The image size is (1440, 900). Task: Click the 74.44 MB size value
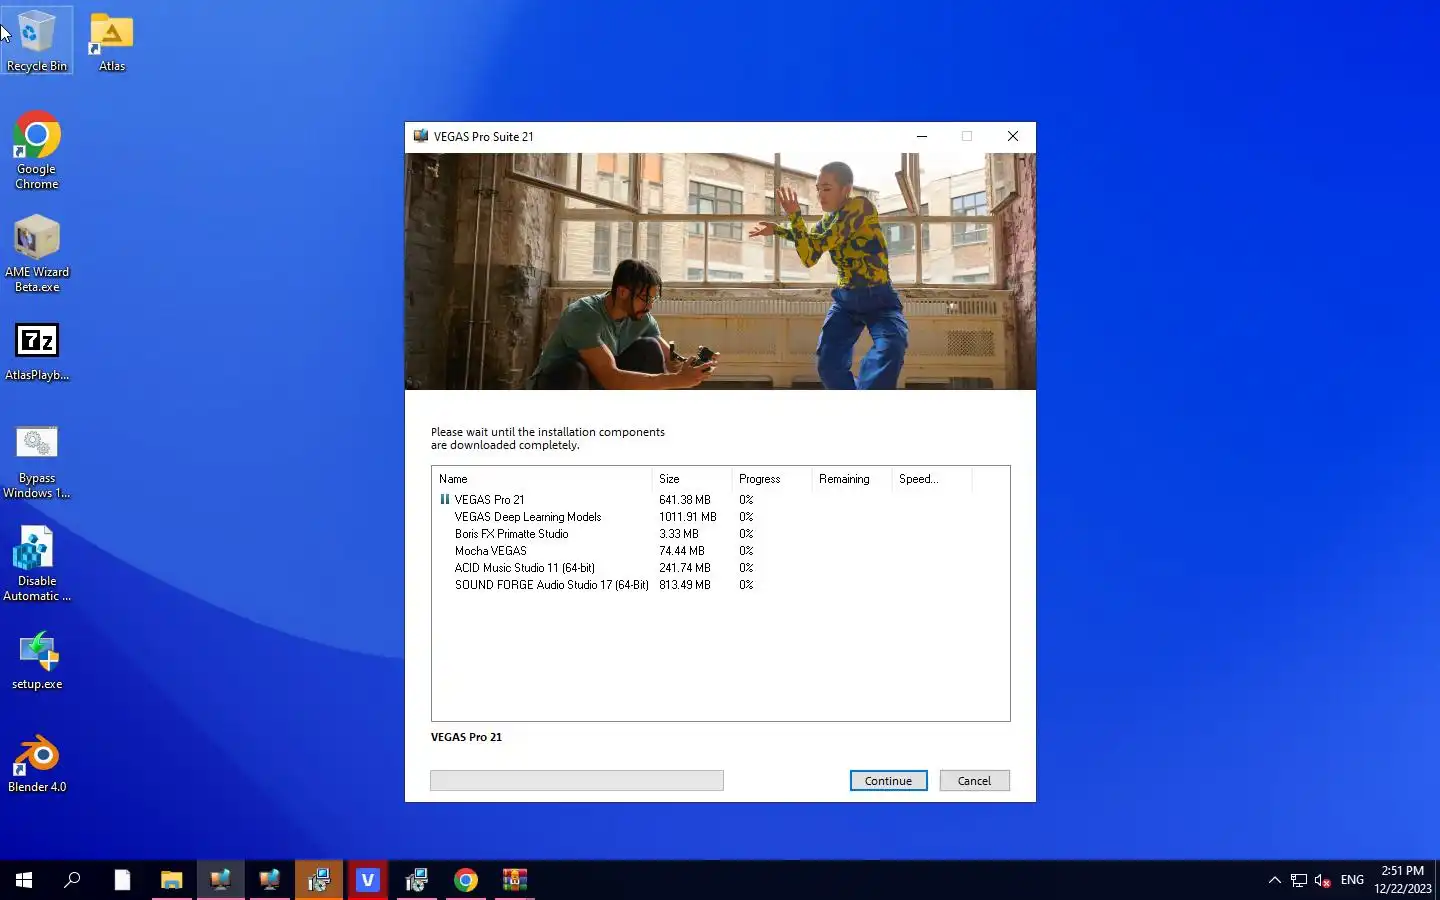682,551
